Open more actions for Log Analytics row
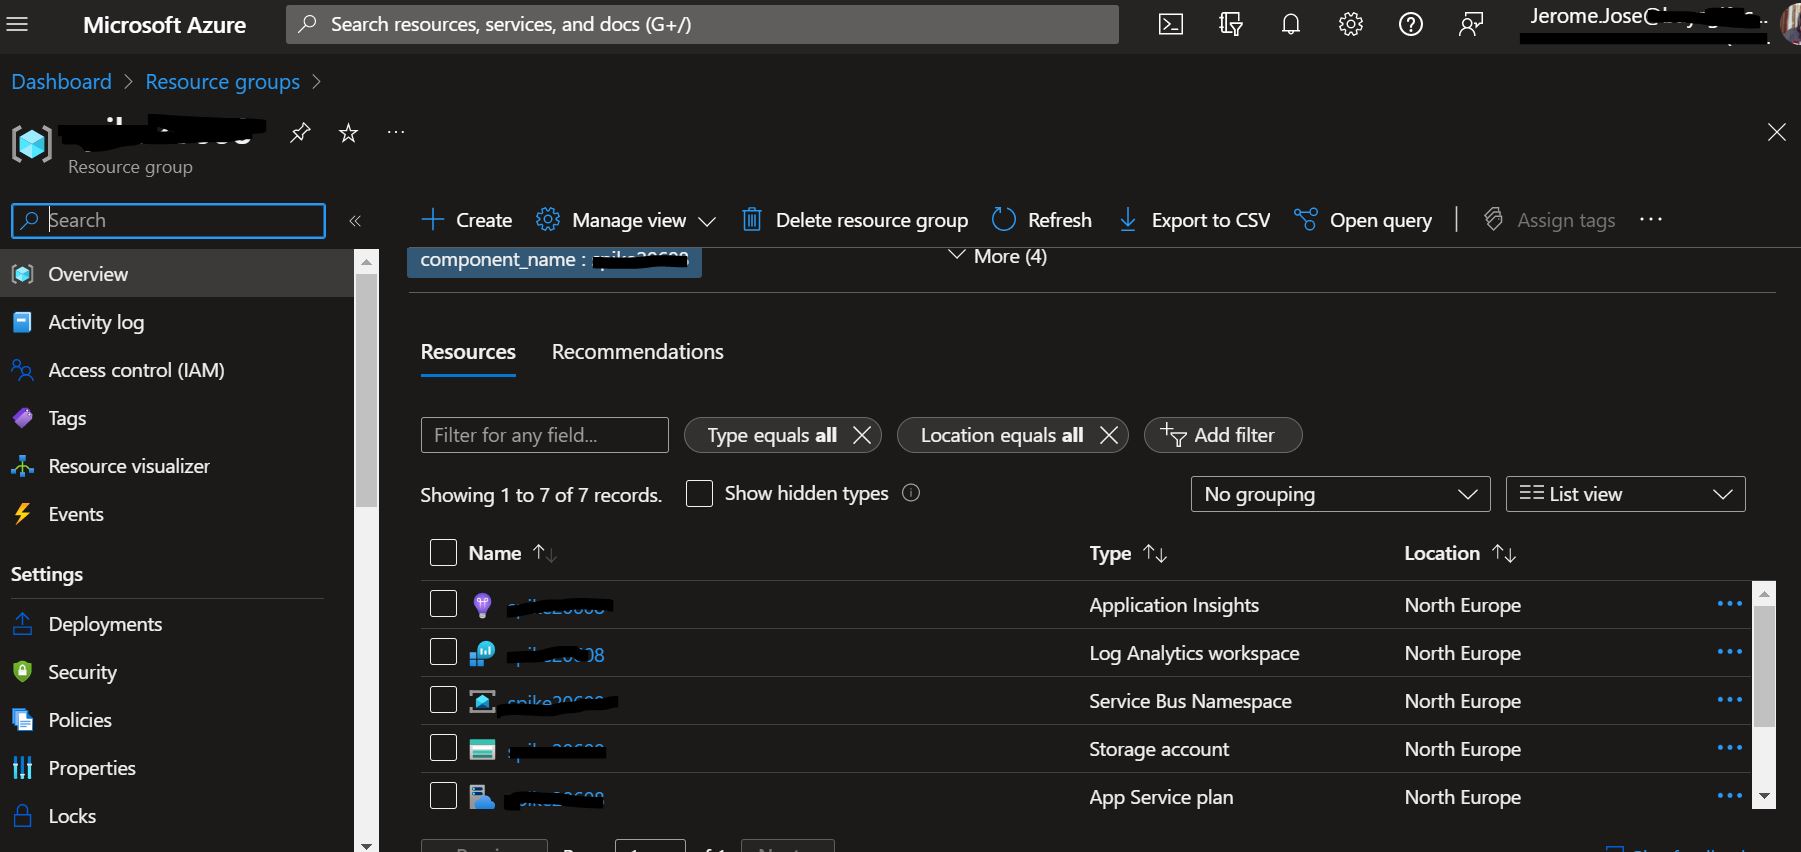Screen dimensions: 1801x852 [1729, 652]
